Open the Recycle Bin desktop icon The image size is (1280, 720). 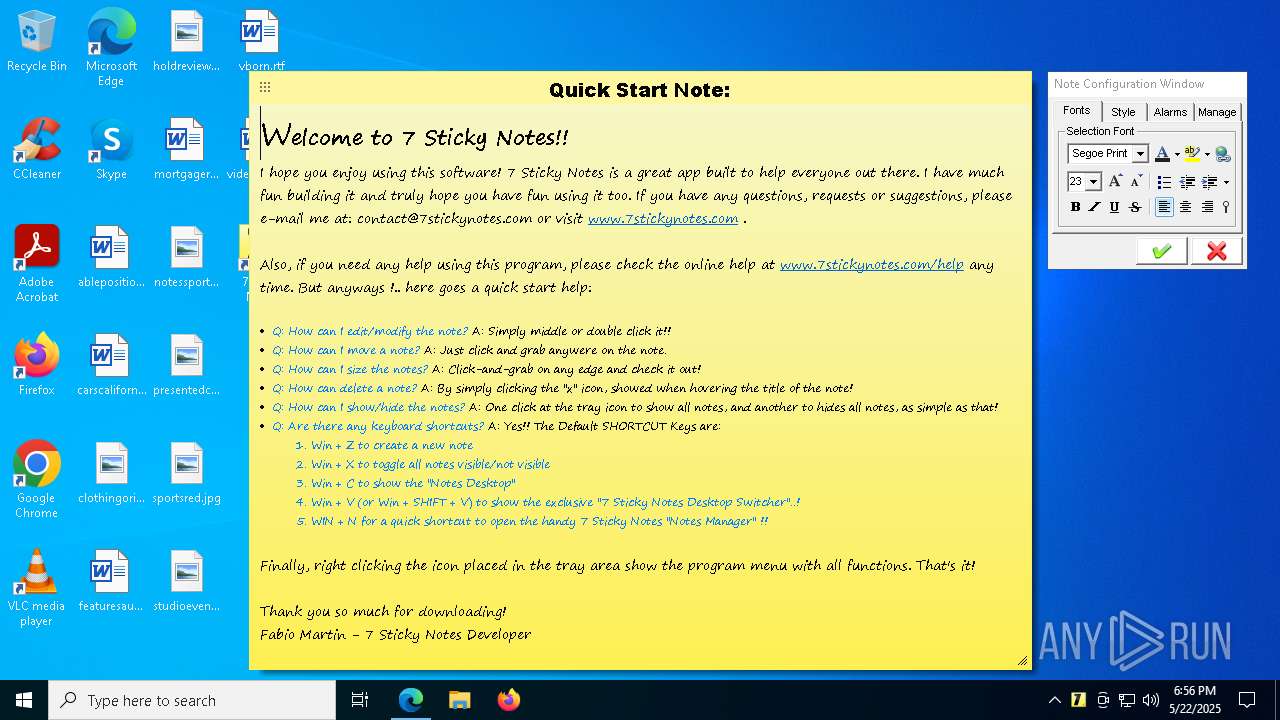[37, 41]
